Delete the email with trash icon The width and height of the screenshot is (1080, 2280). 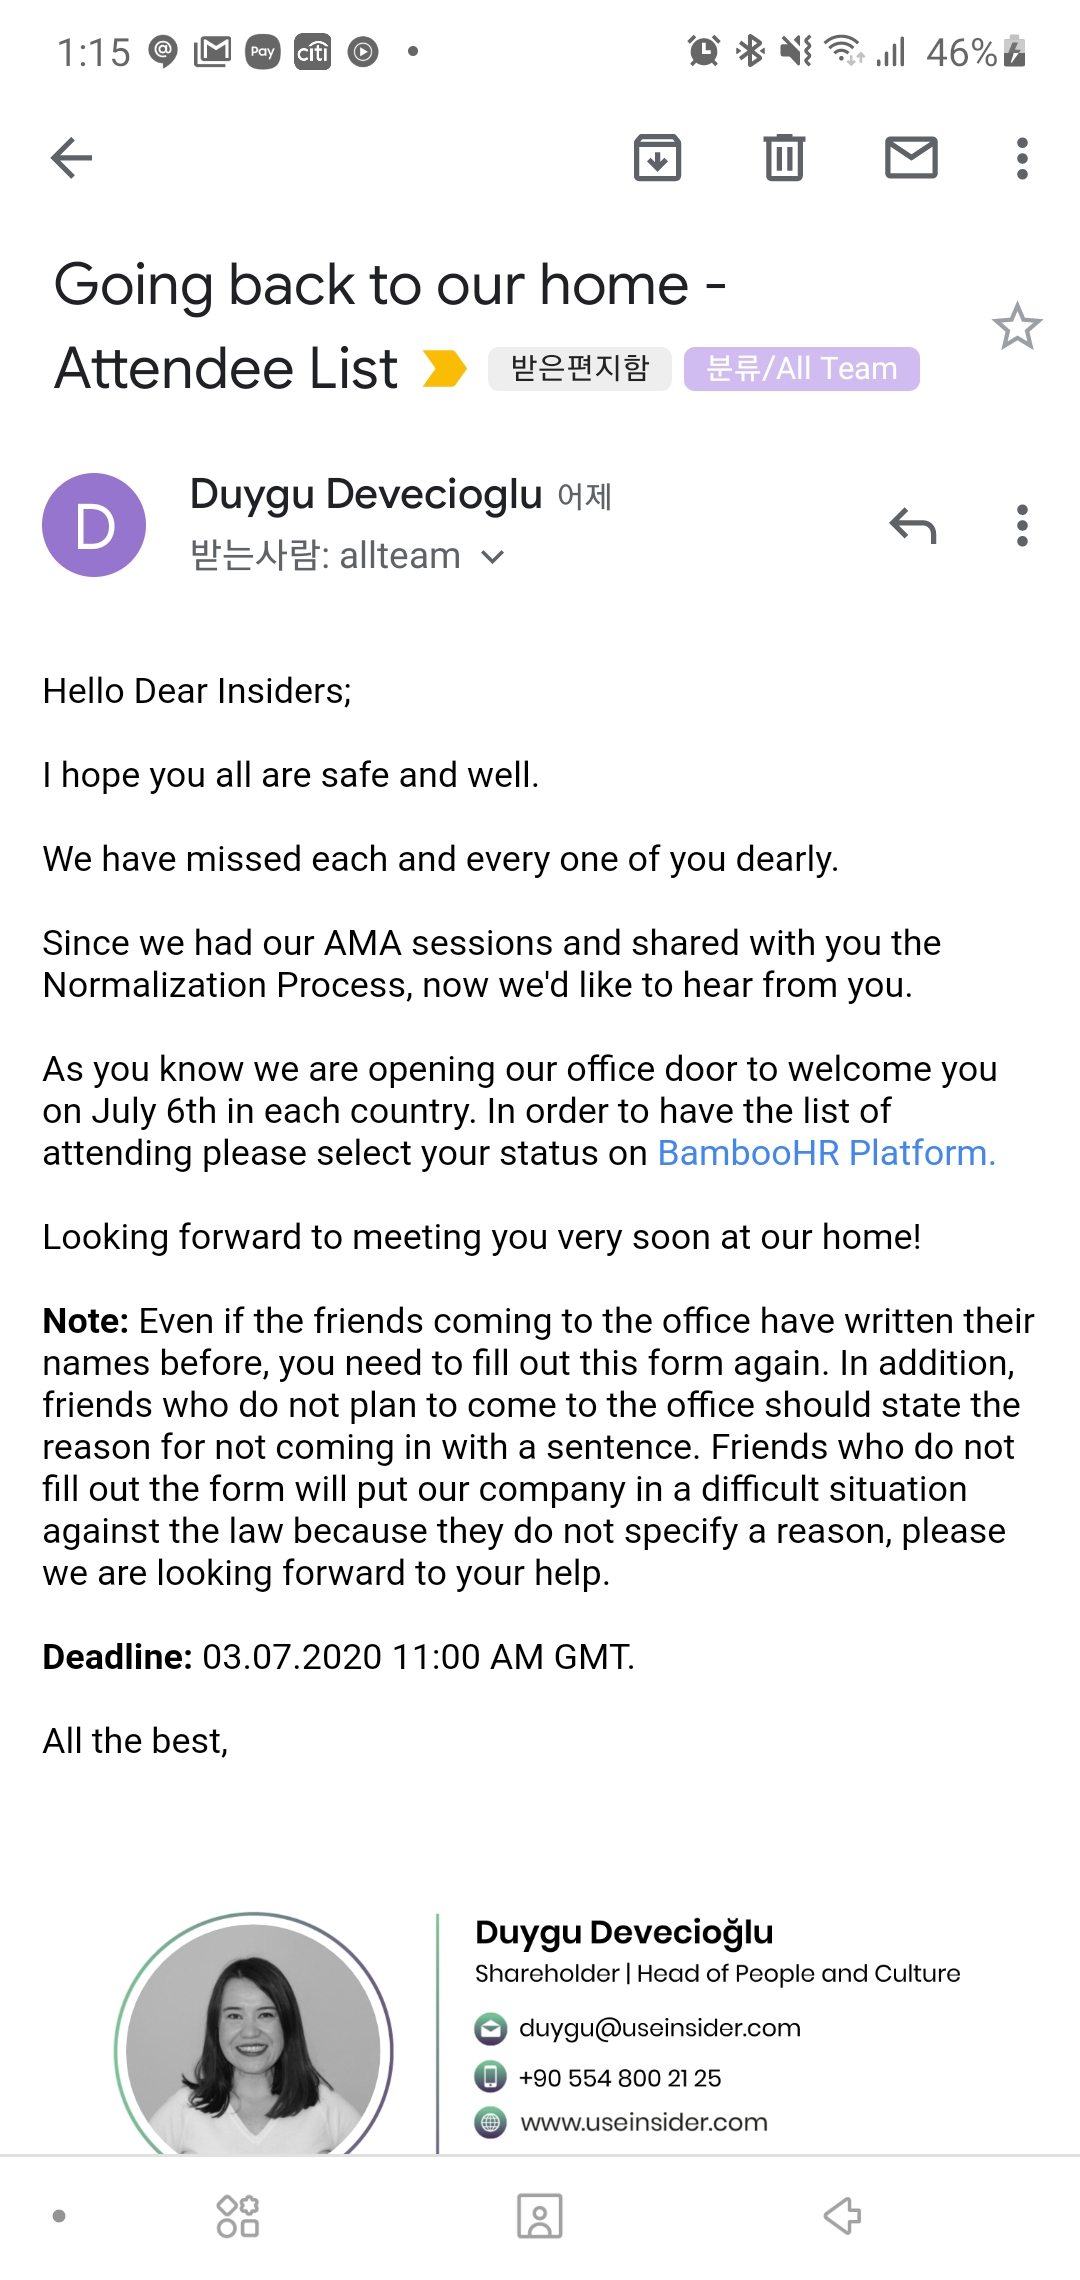784,158
